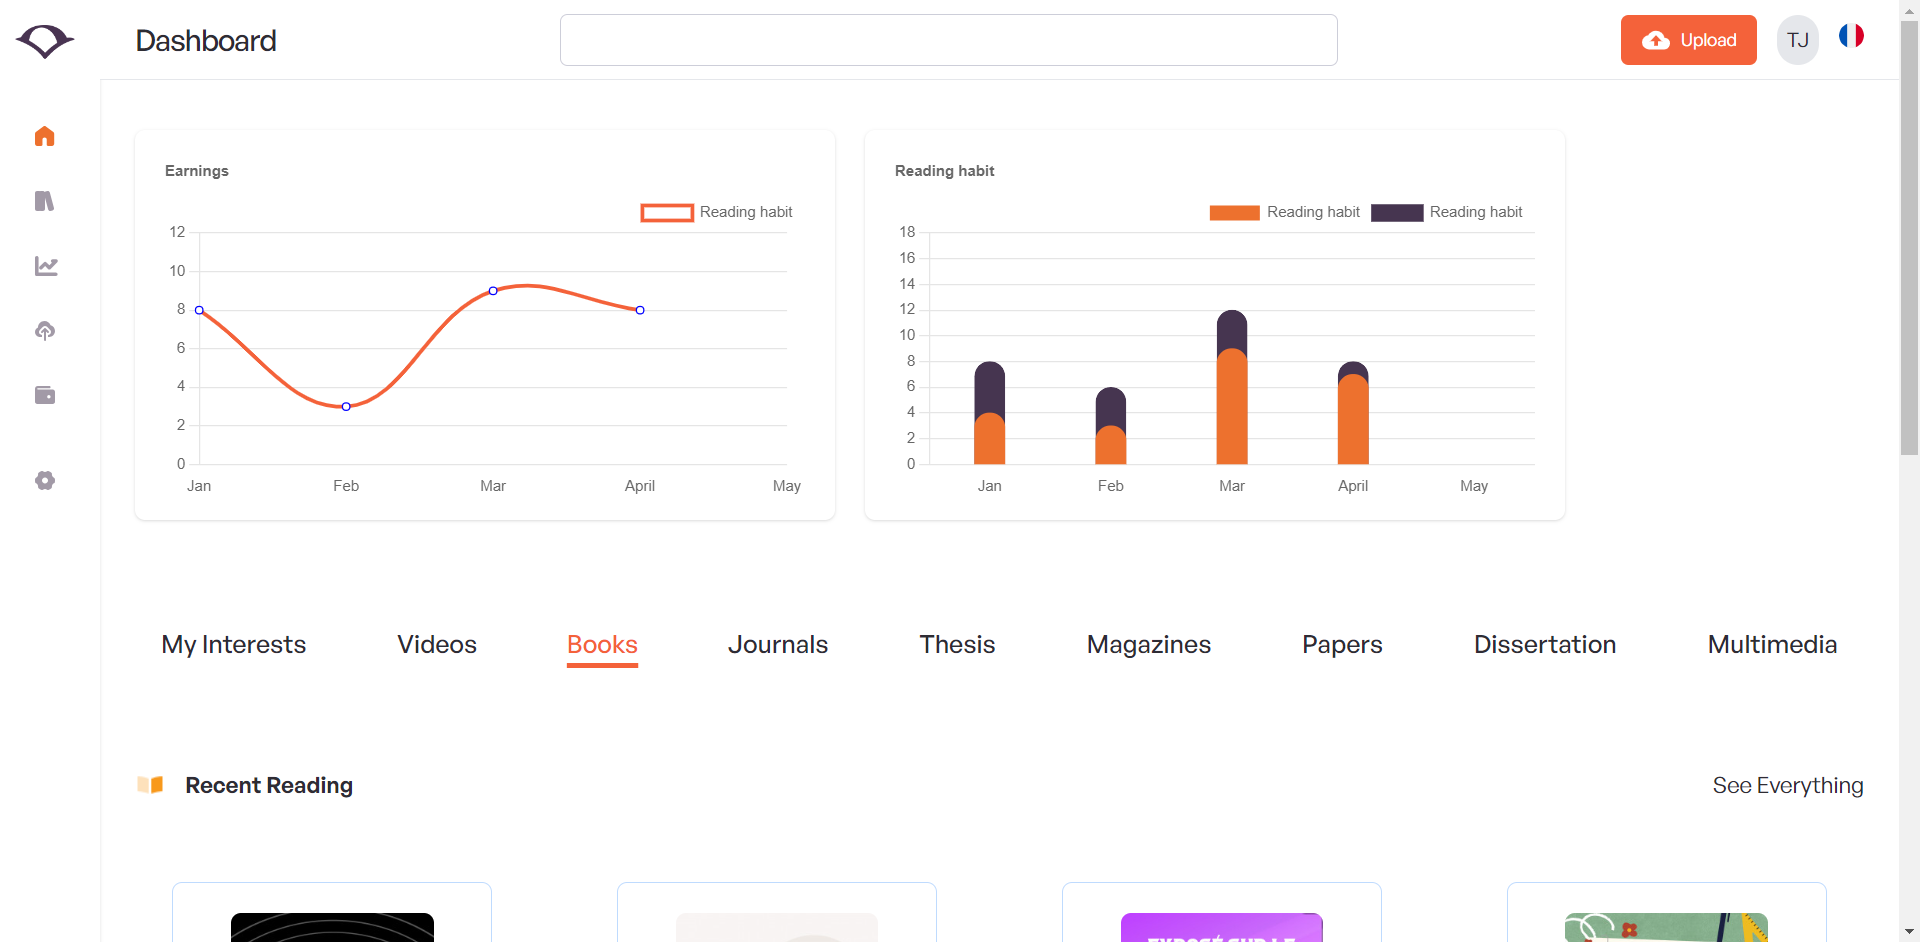
Task: Click the search input field
Action: click(948, 40)
